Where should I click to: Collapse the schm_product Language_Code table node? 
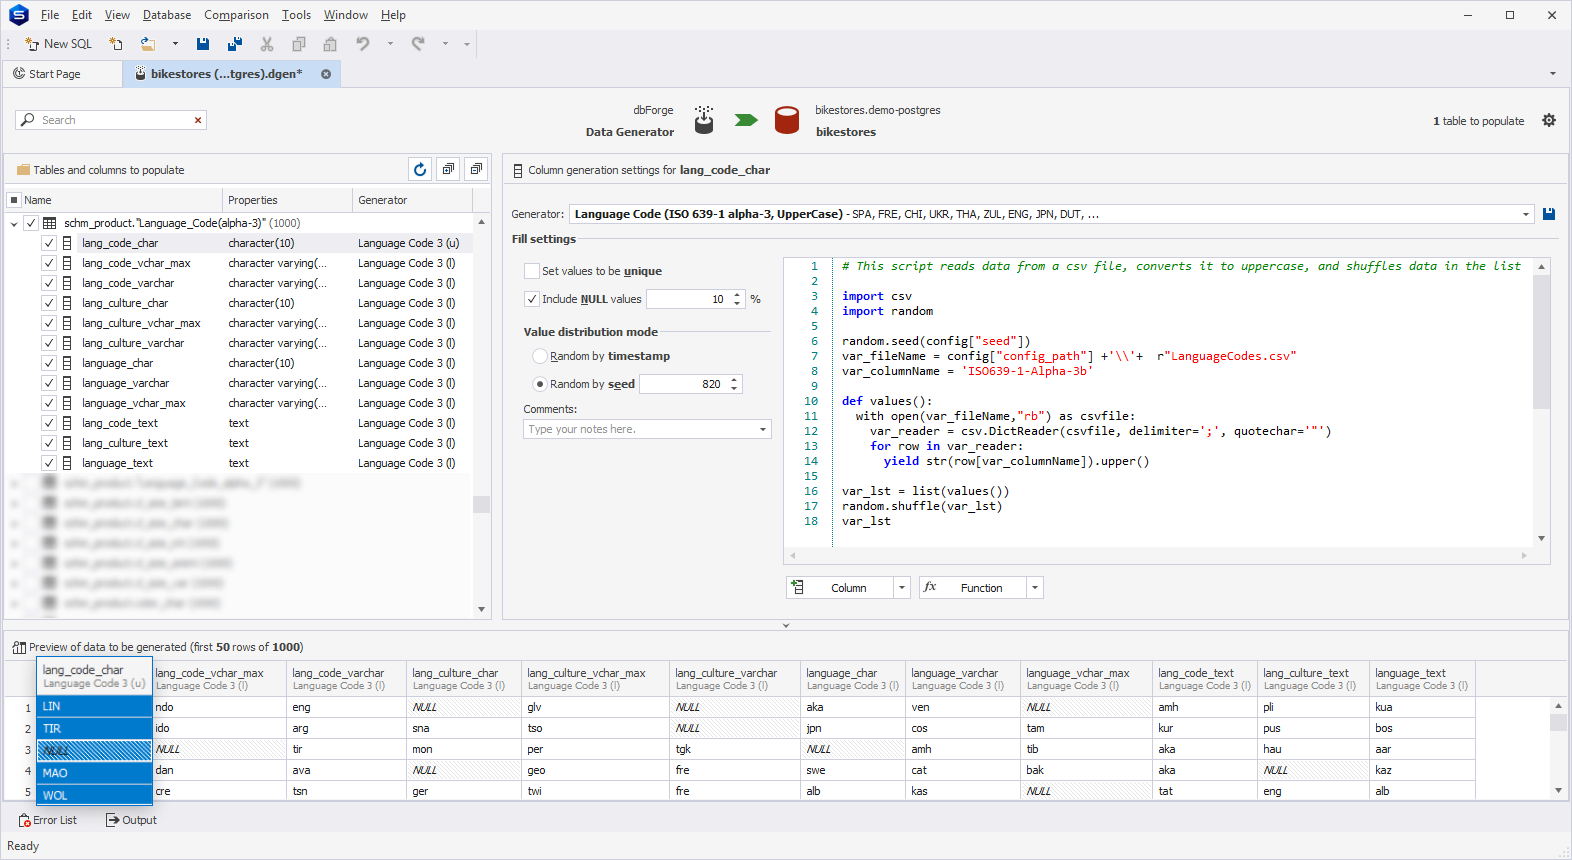(x=14, y=223)
